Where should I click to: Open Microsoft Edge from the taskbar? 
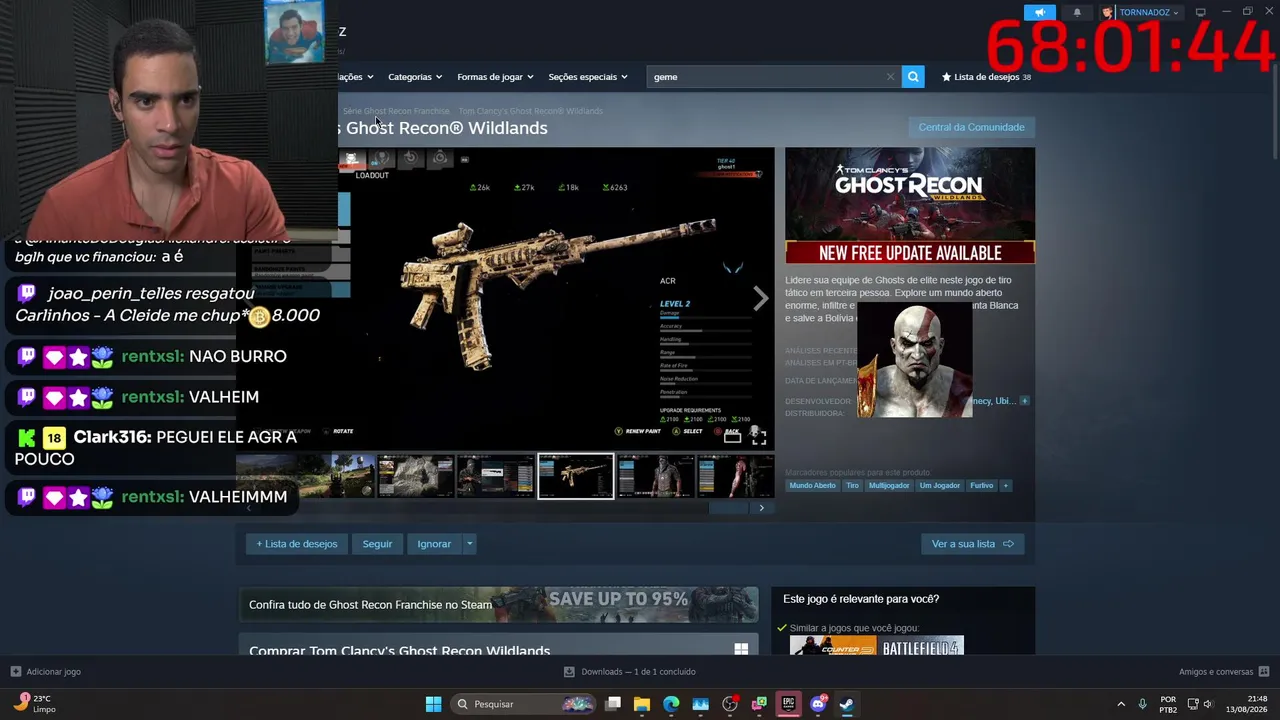click(x=671, y=704)
